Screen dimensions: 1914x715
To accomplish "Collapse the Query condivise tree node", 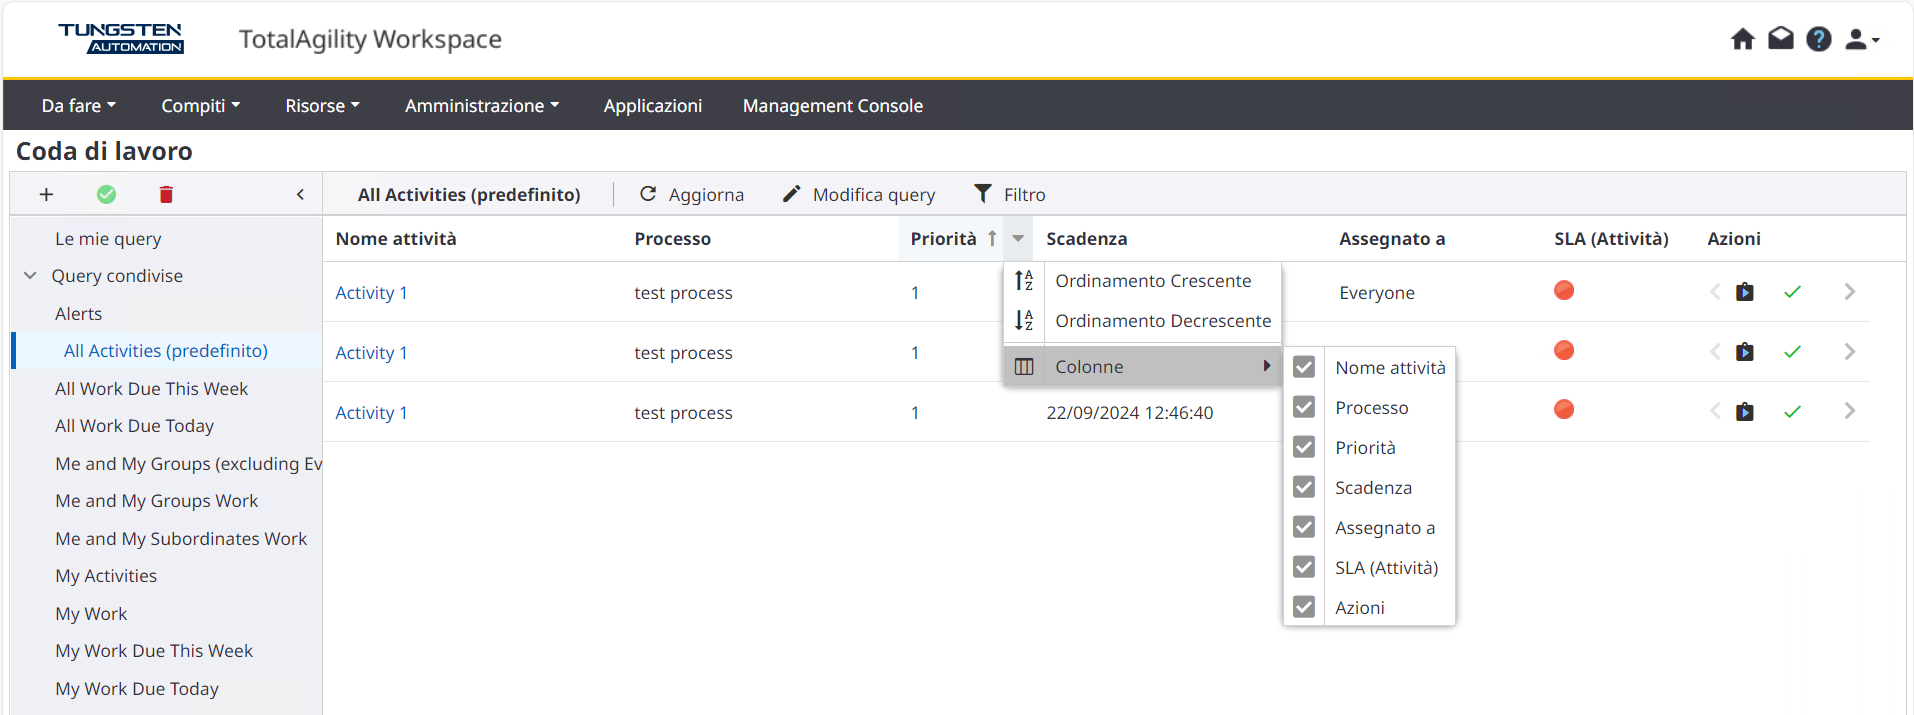I will [30, 276].
